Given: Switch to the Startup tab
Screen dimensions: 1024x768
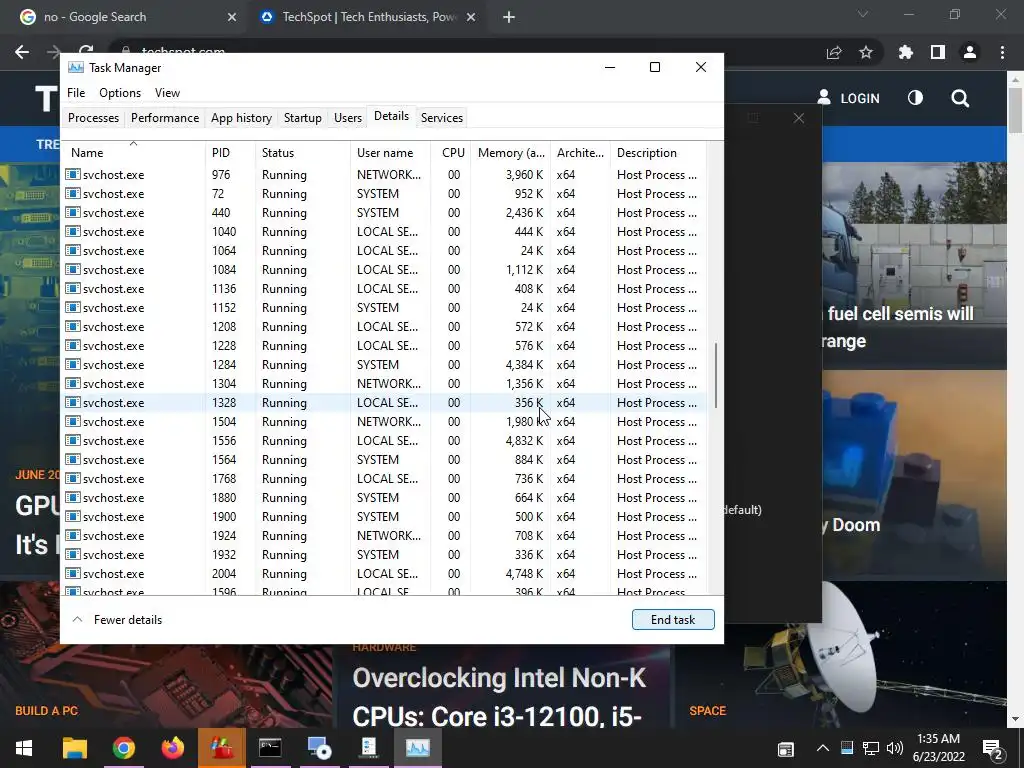Looking at the screenshot, I should (302, 118).
